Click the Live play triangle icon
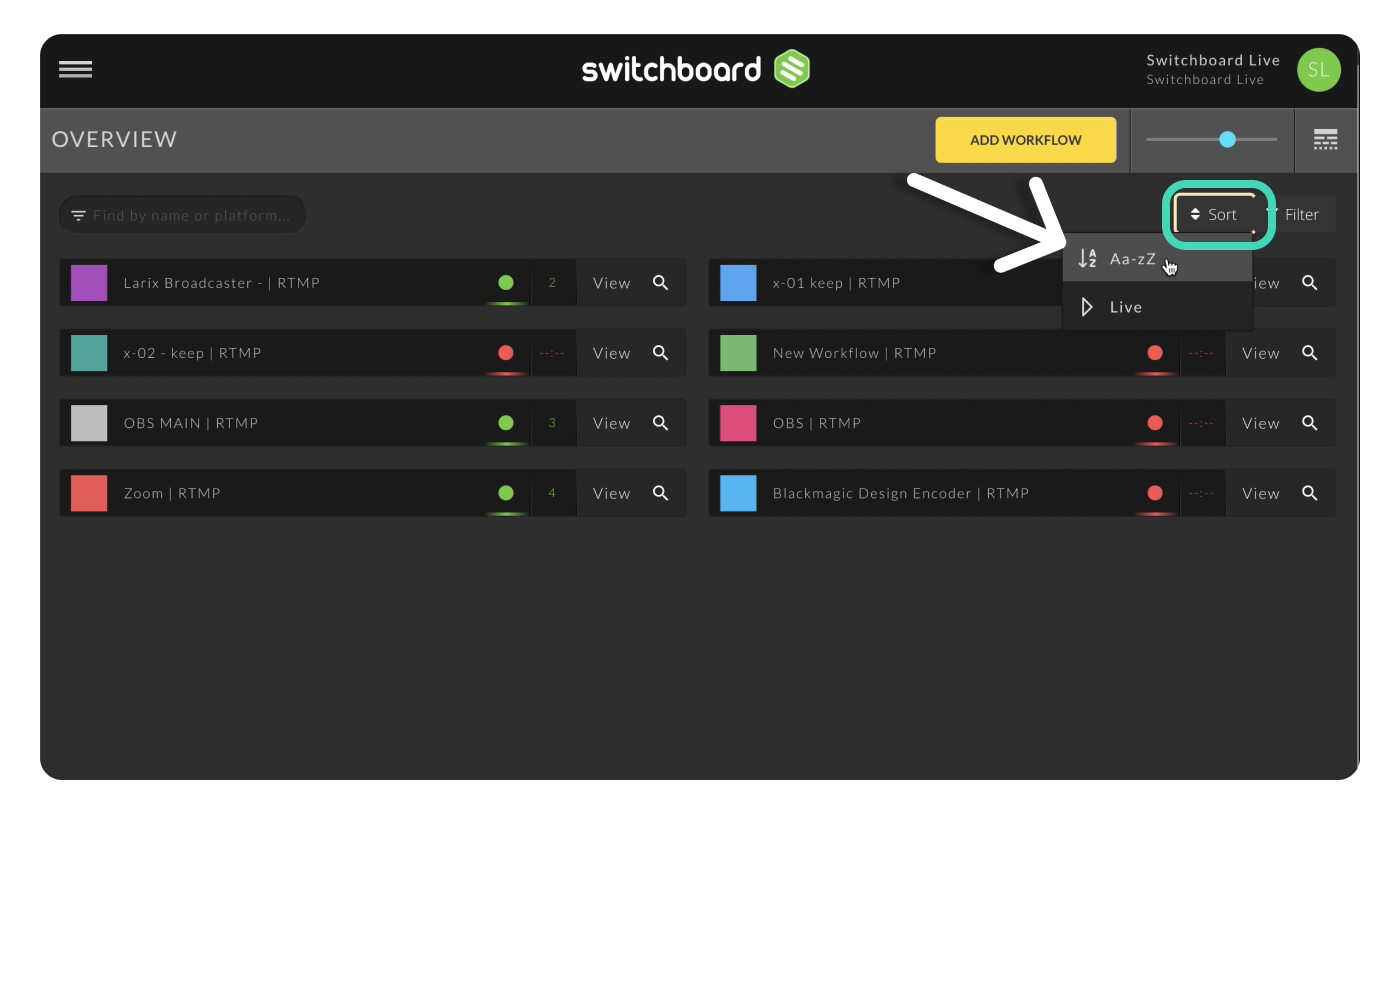The image size is (1400, 1000). click(x=1087, y=307)
